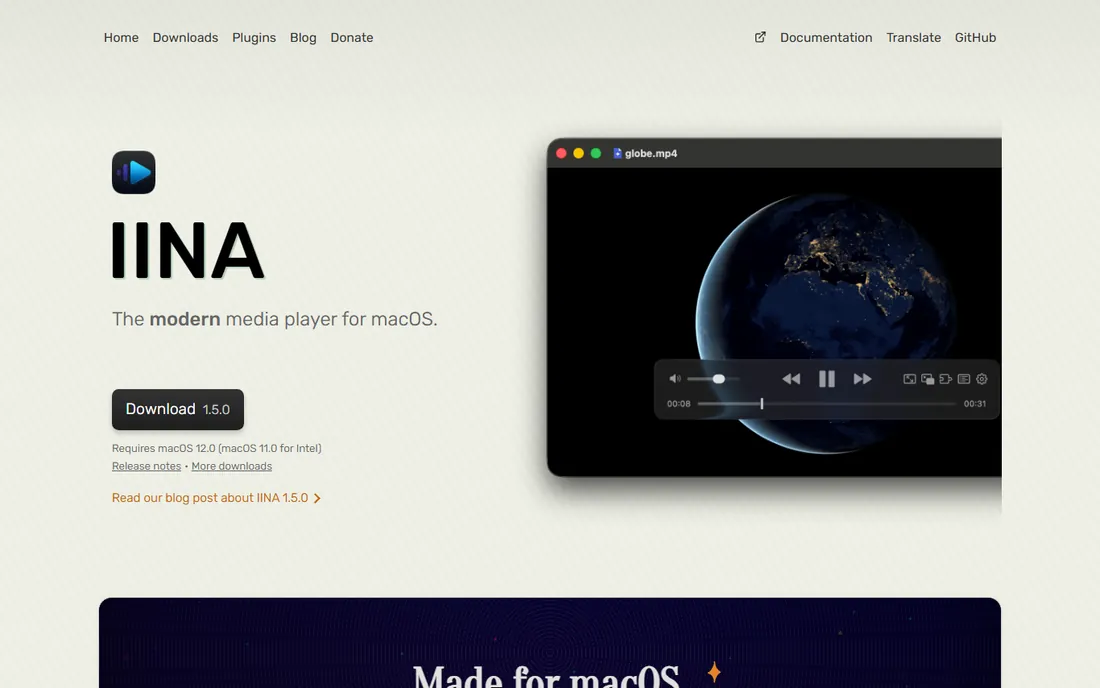Image resolution: width=1100 pixels, height=688 pixels.
Task: Open the Downloads nav item
Action: 185,37
